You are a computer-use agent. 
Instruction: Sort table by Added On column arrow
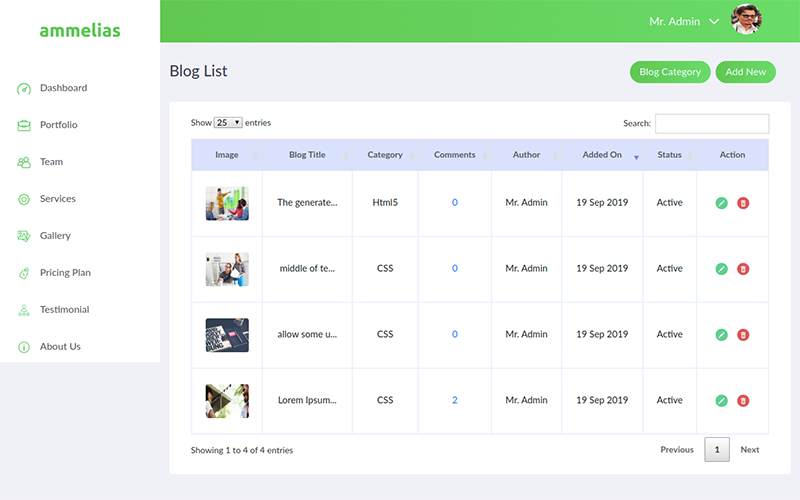click(x=636, y=157)
